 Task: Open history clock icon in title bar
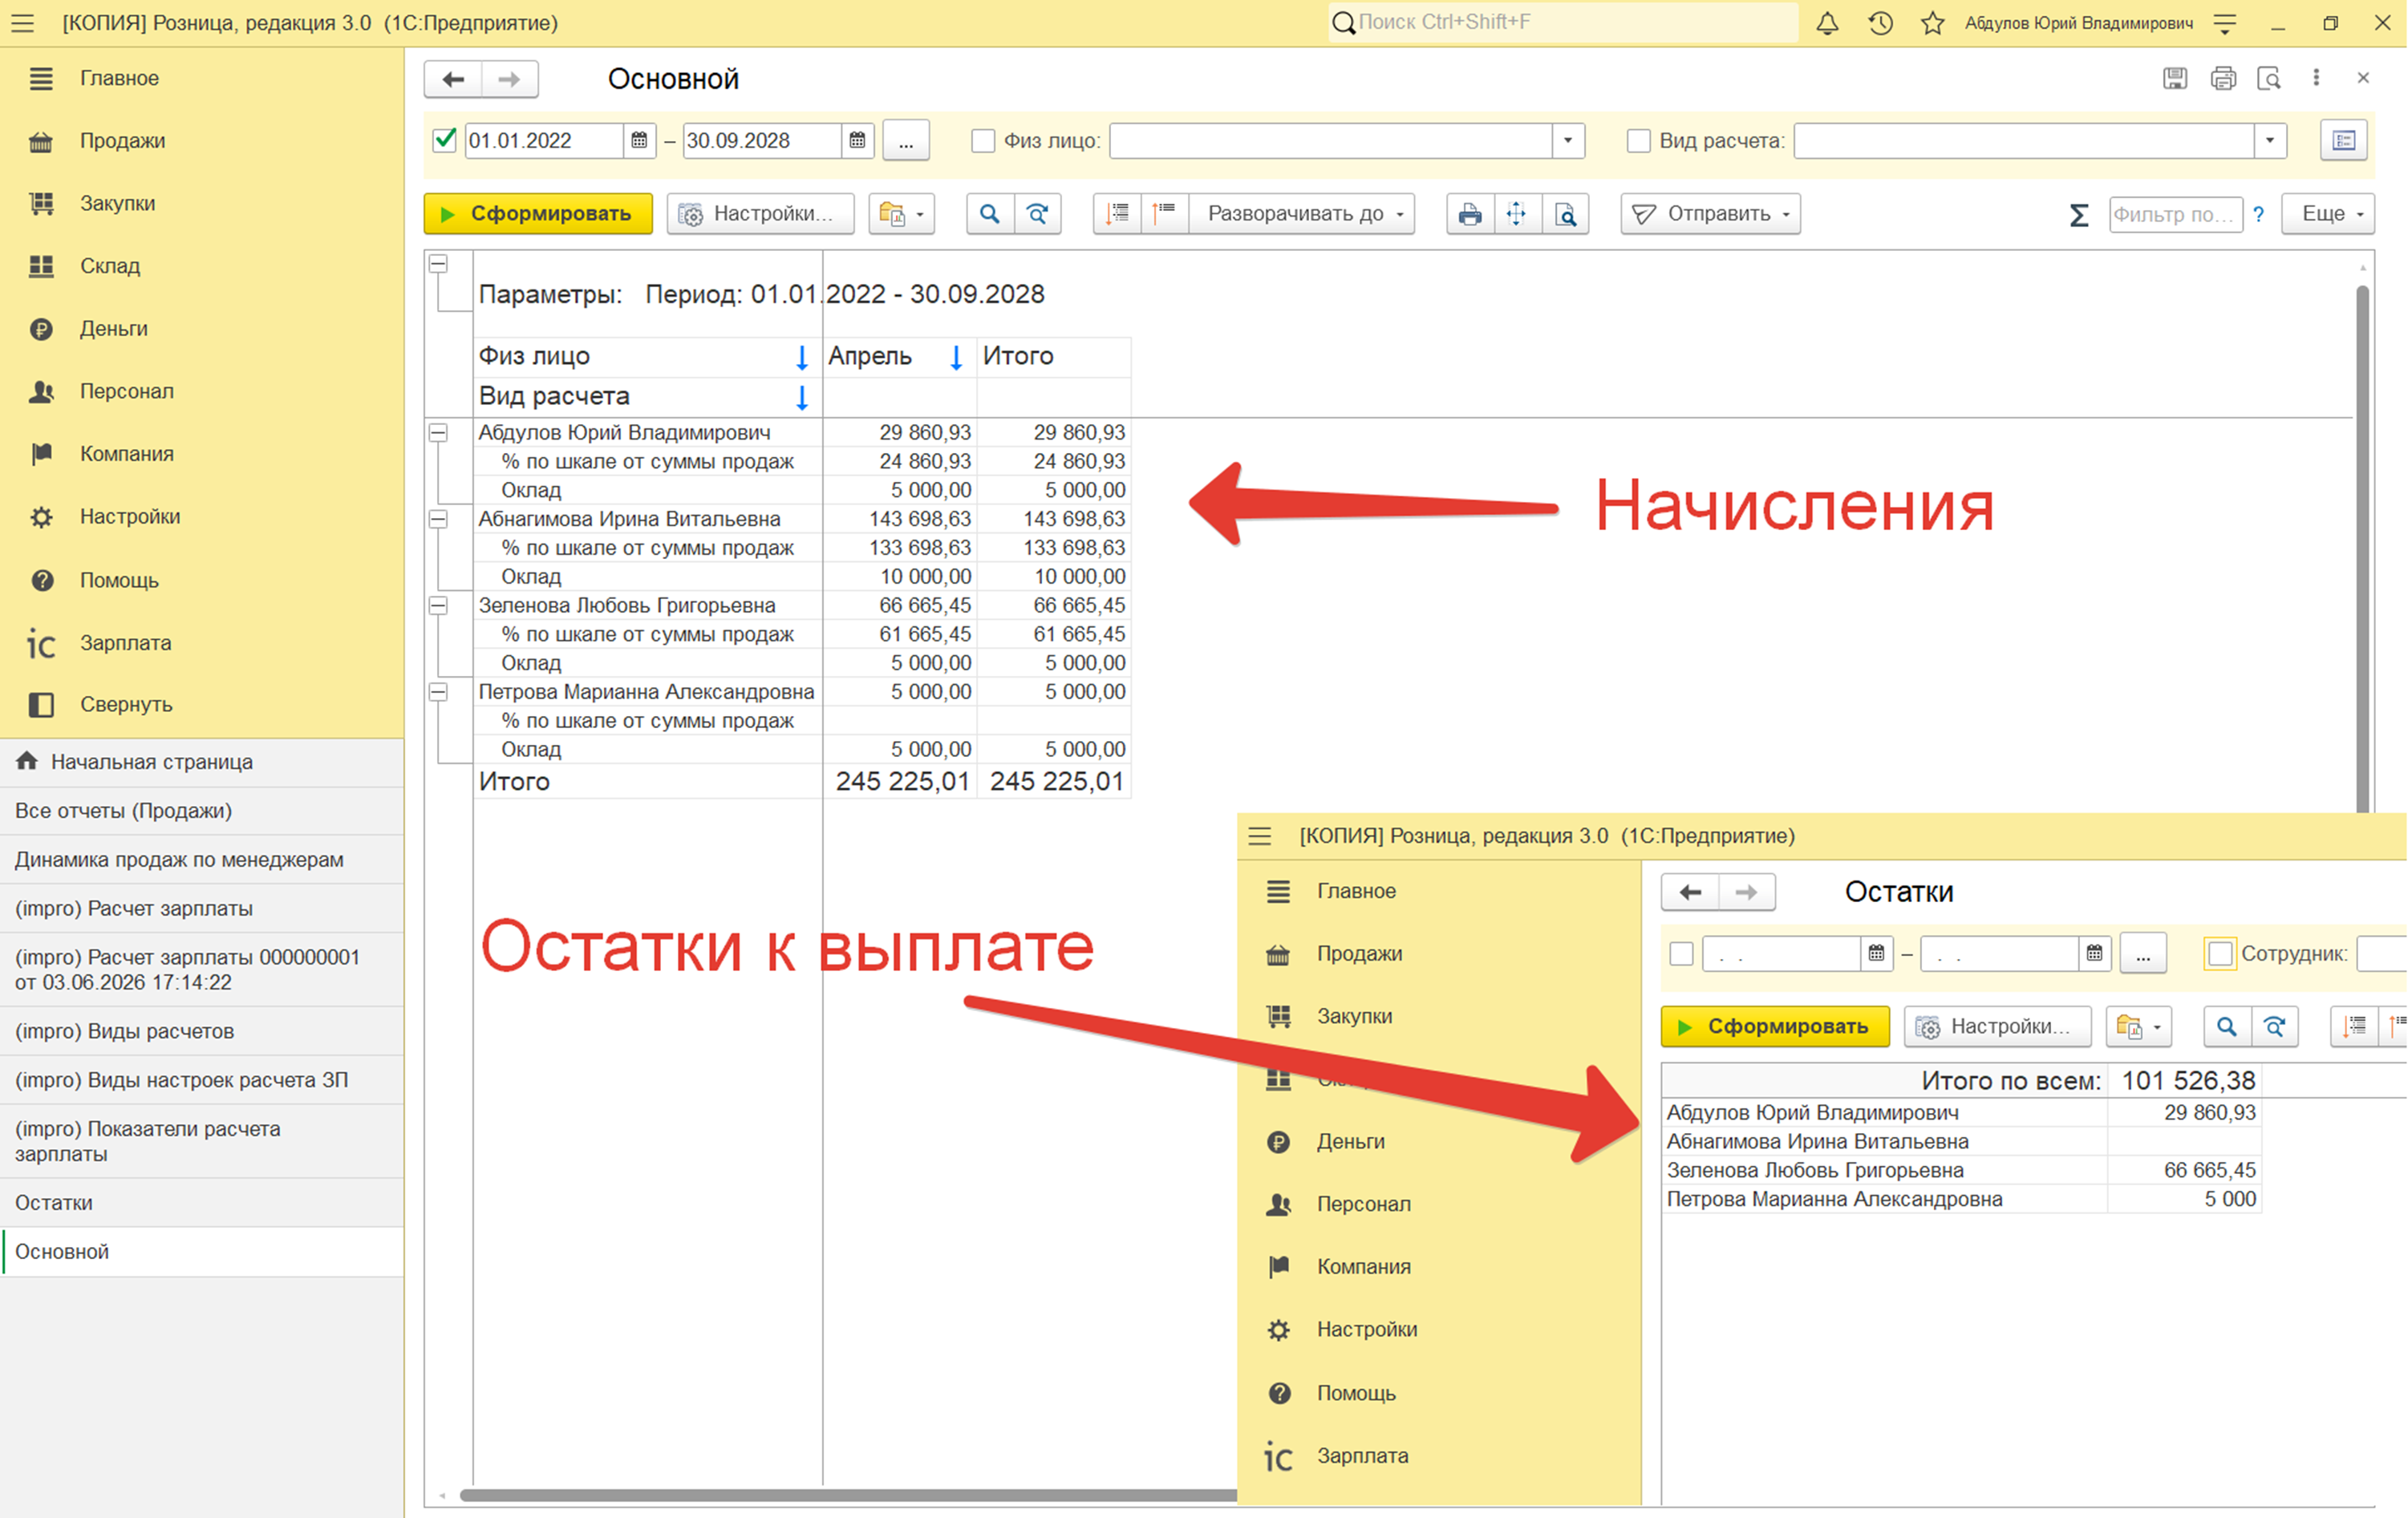(1880, 23)
